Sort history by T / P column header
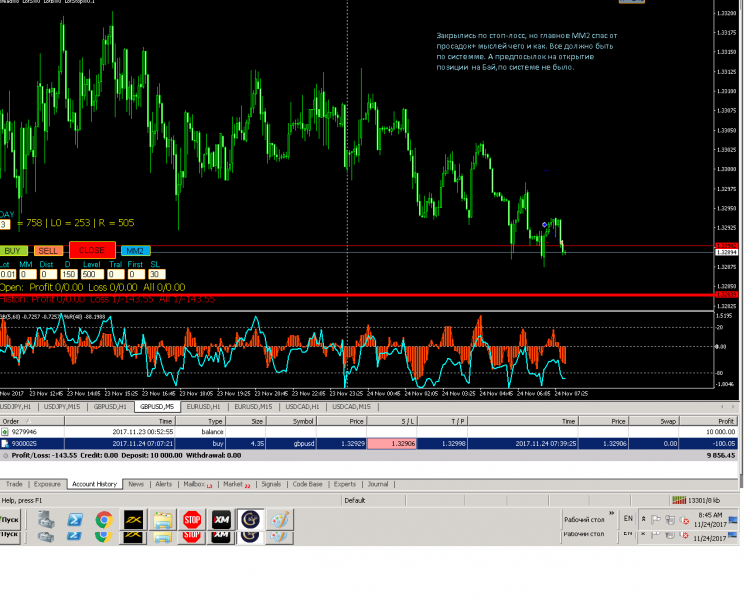Viewport: 750px width, 600px height. [442, 422]
